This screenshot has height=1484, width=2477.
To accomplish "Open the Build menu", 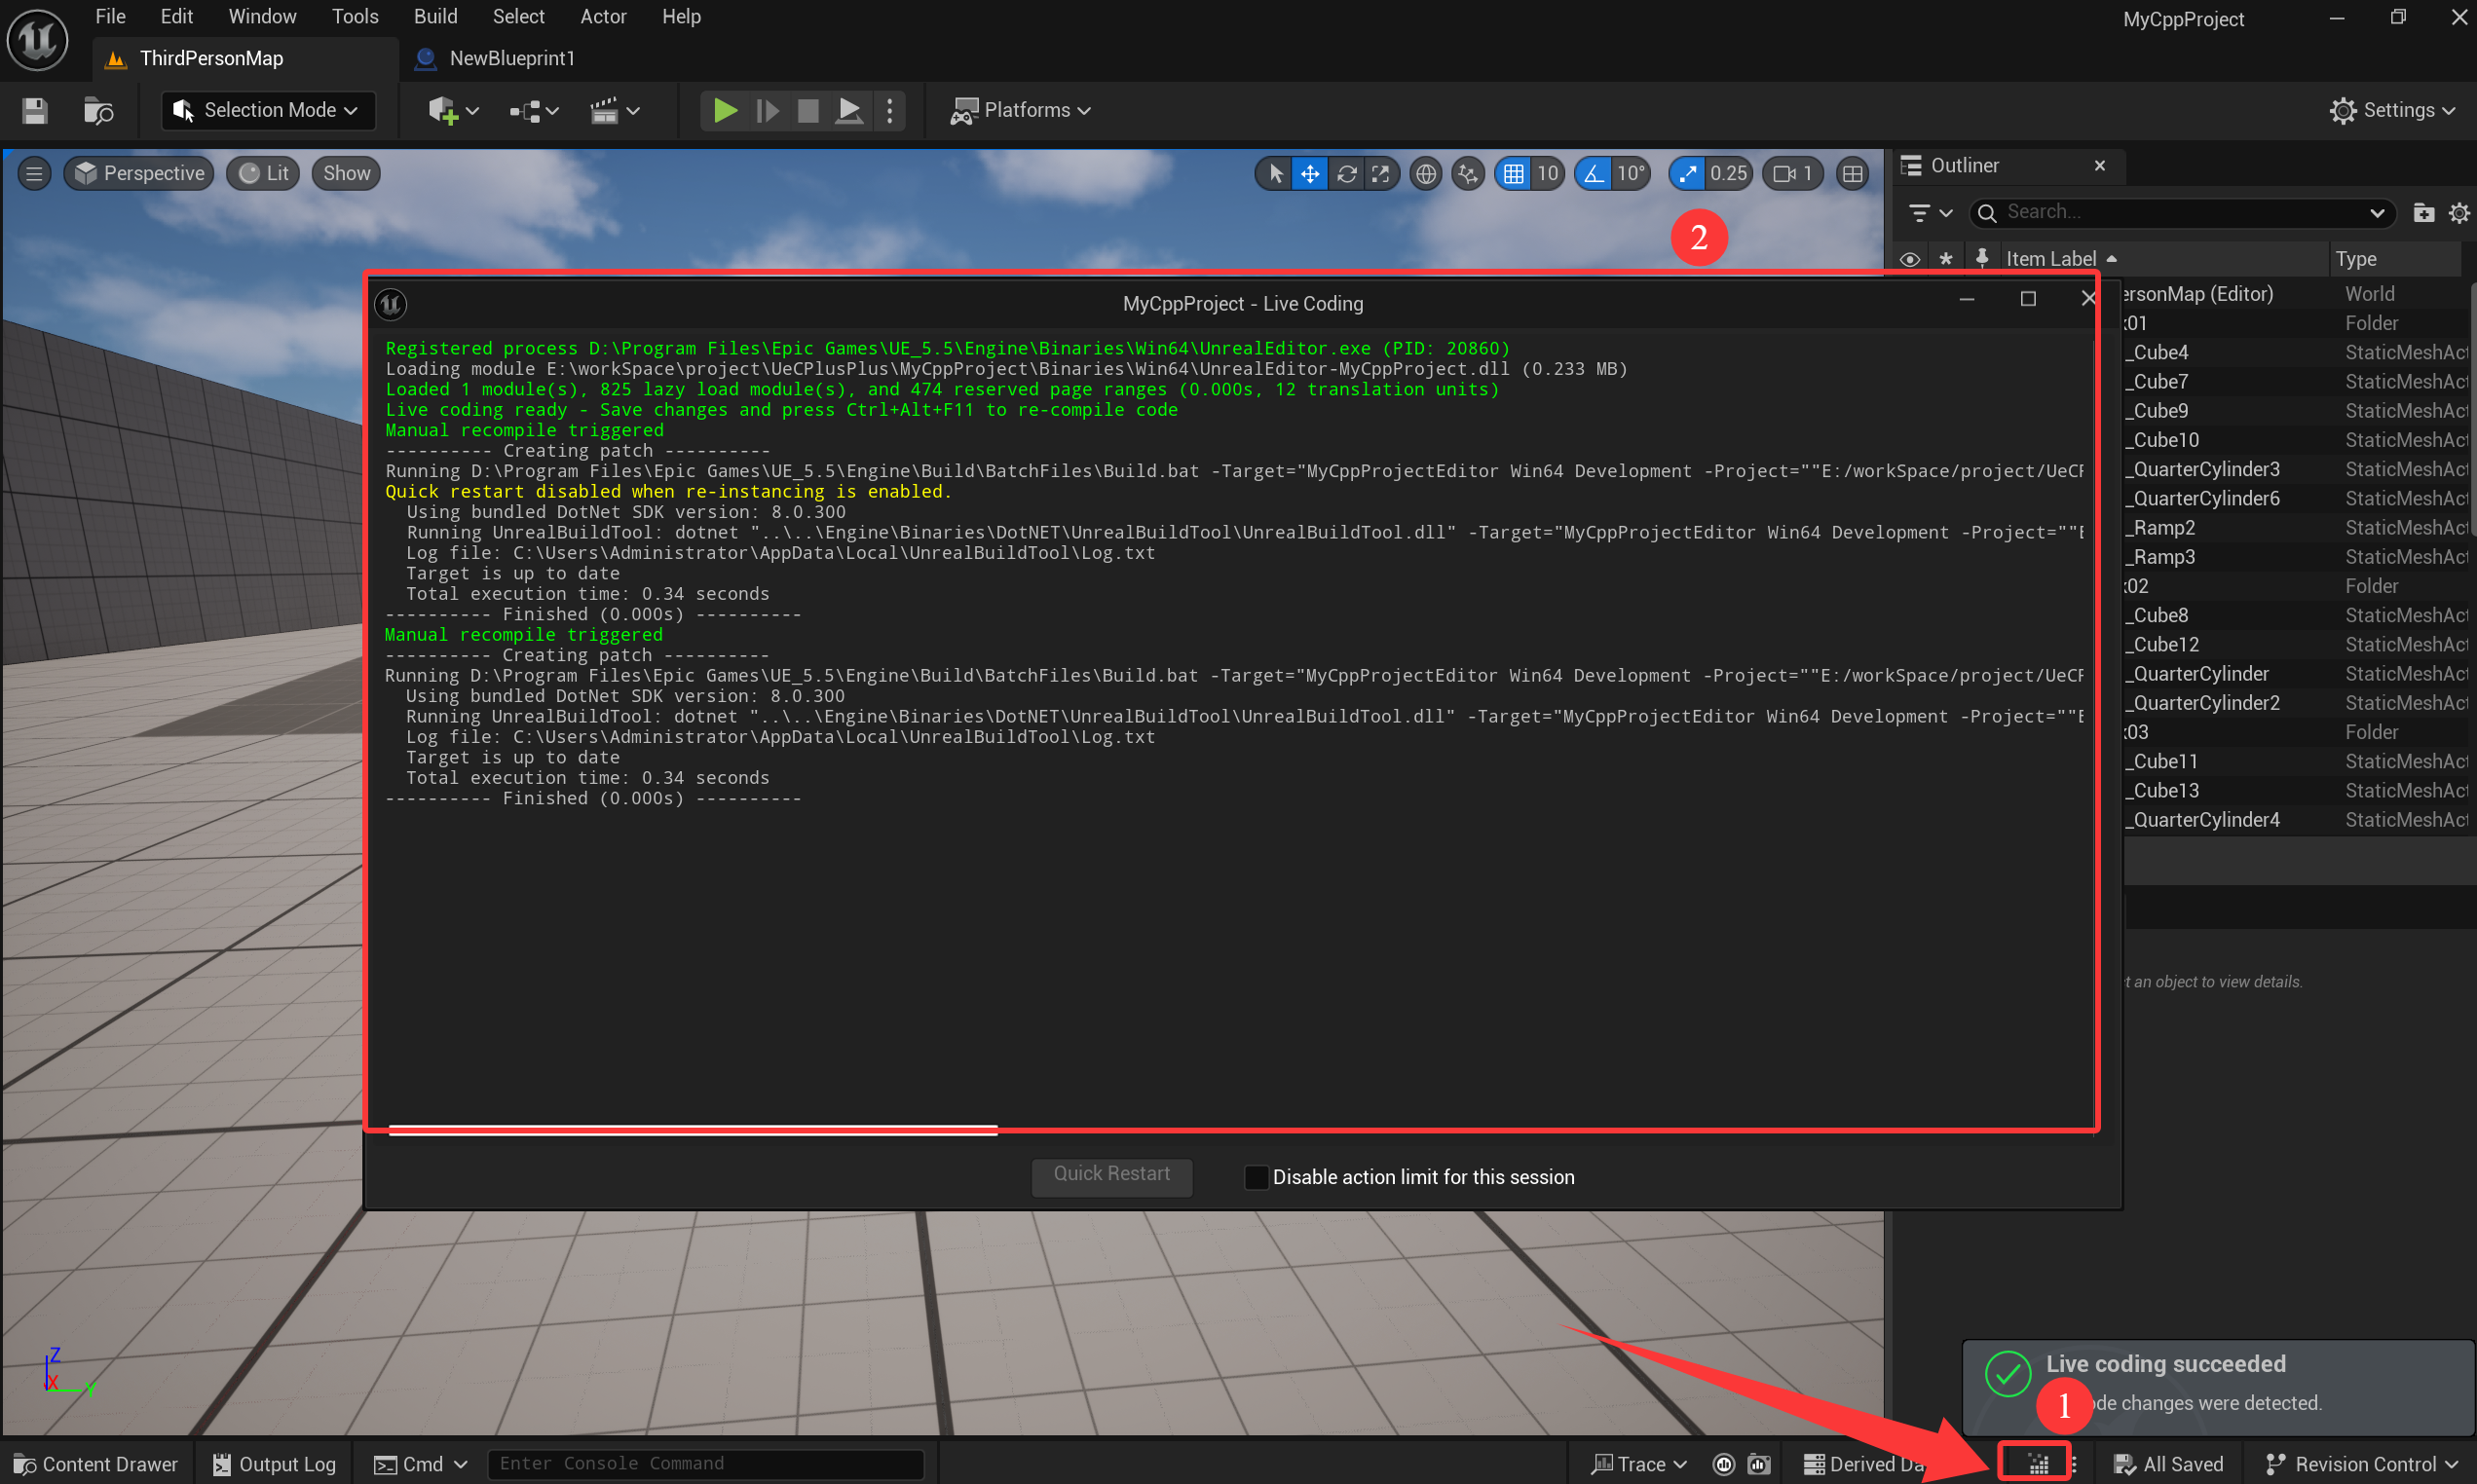I will [435, 16].
